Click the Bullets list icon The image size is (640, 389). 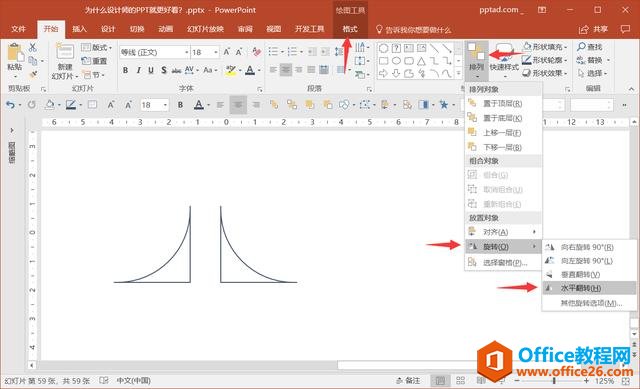273,51
